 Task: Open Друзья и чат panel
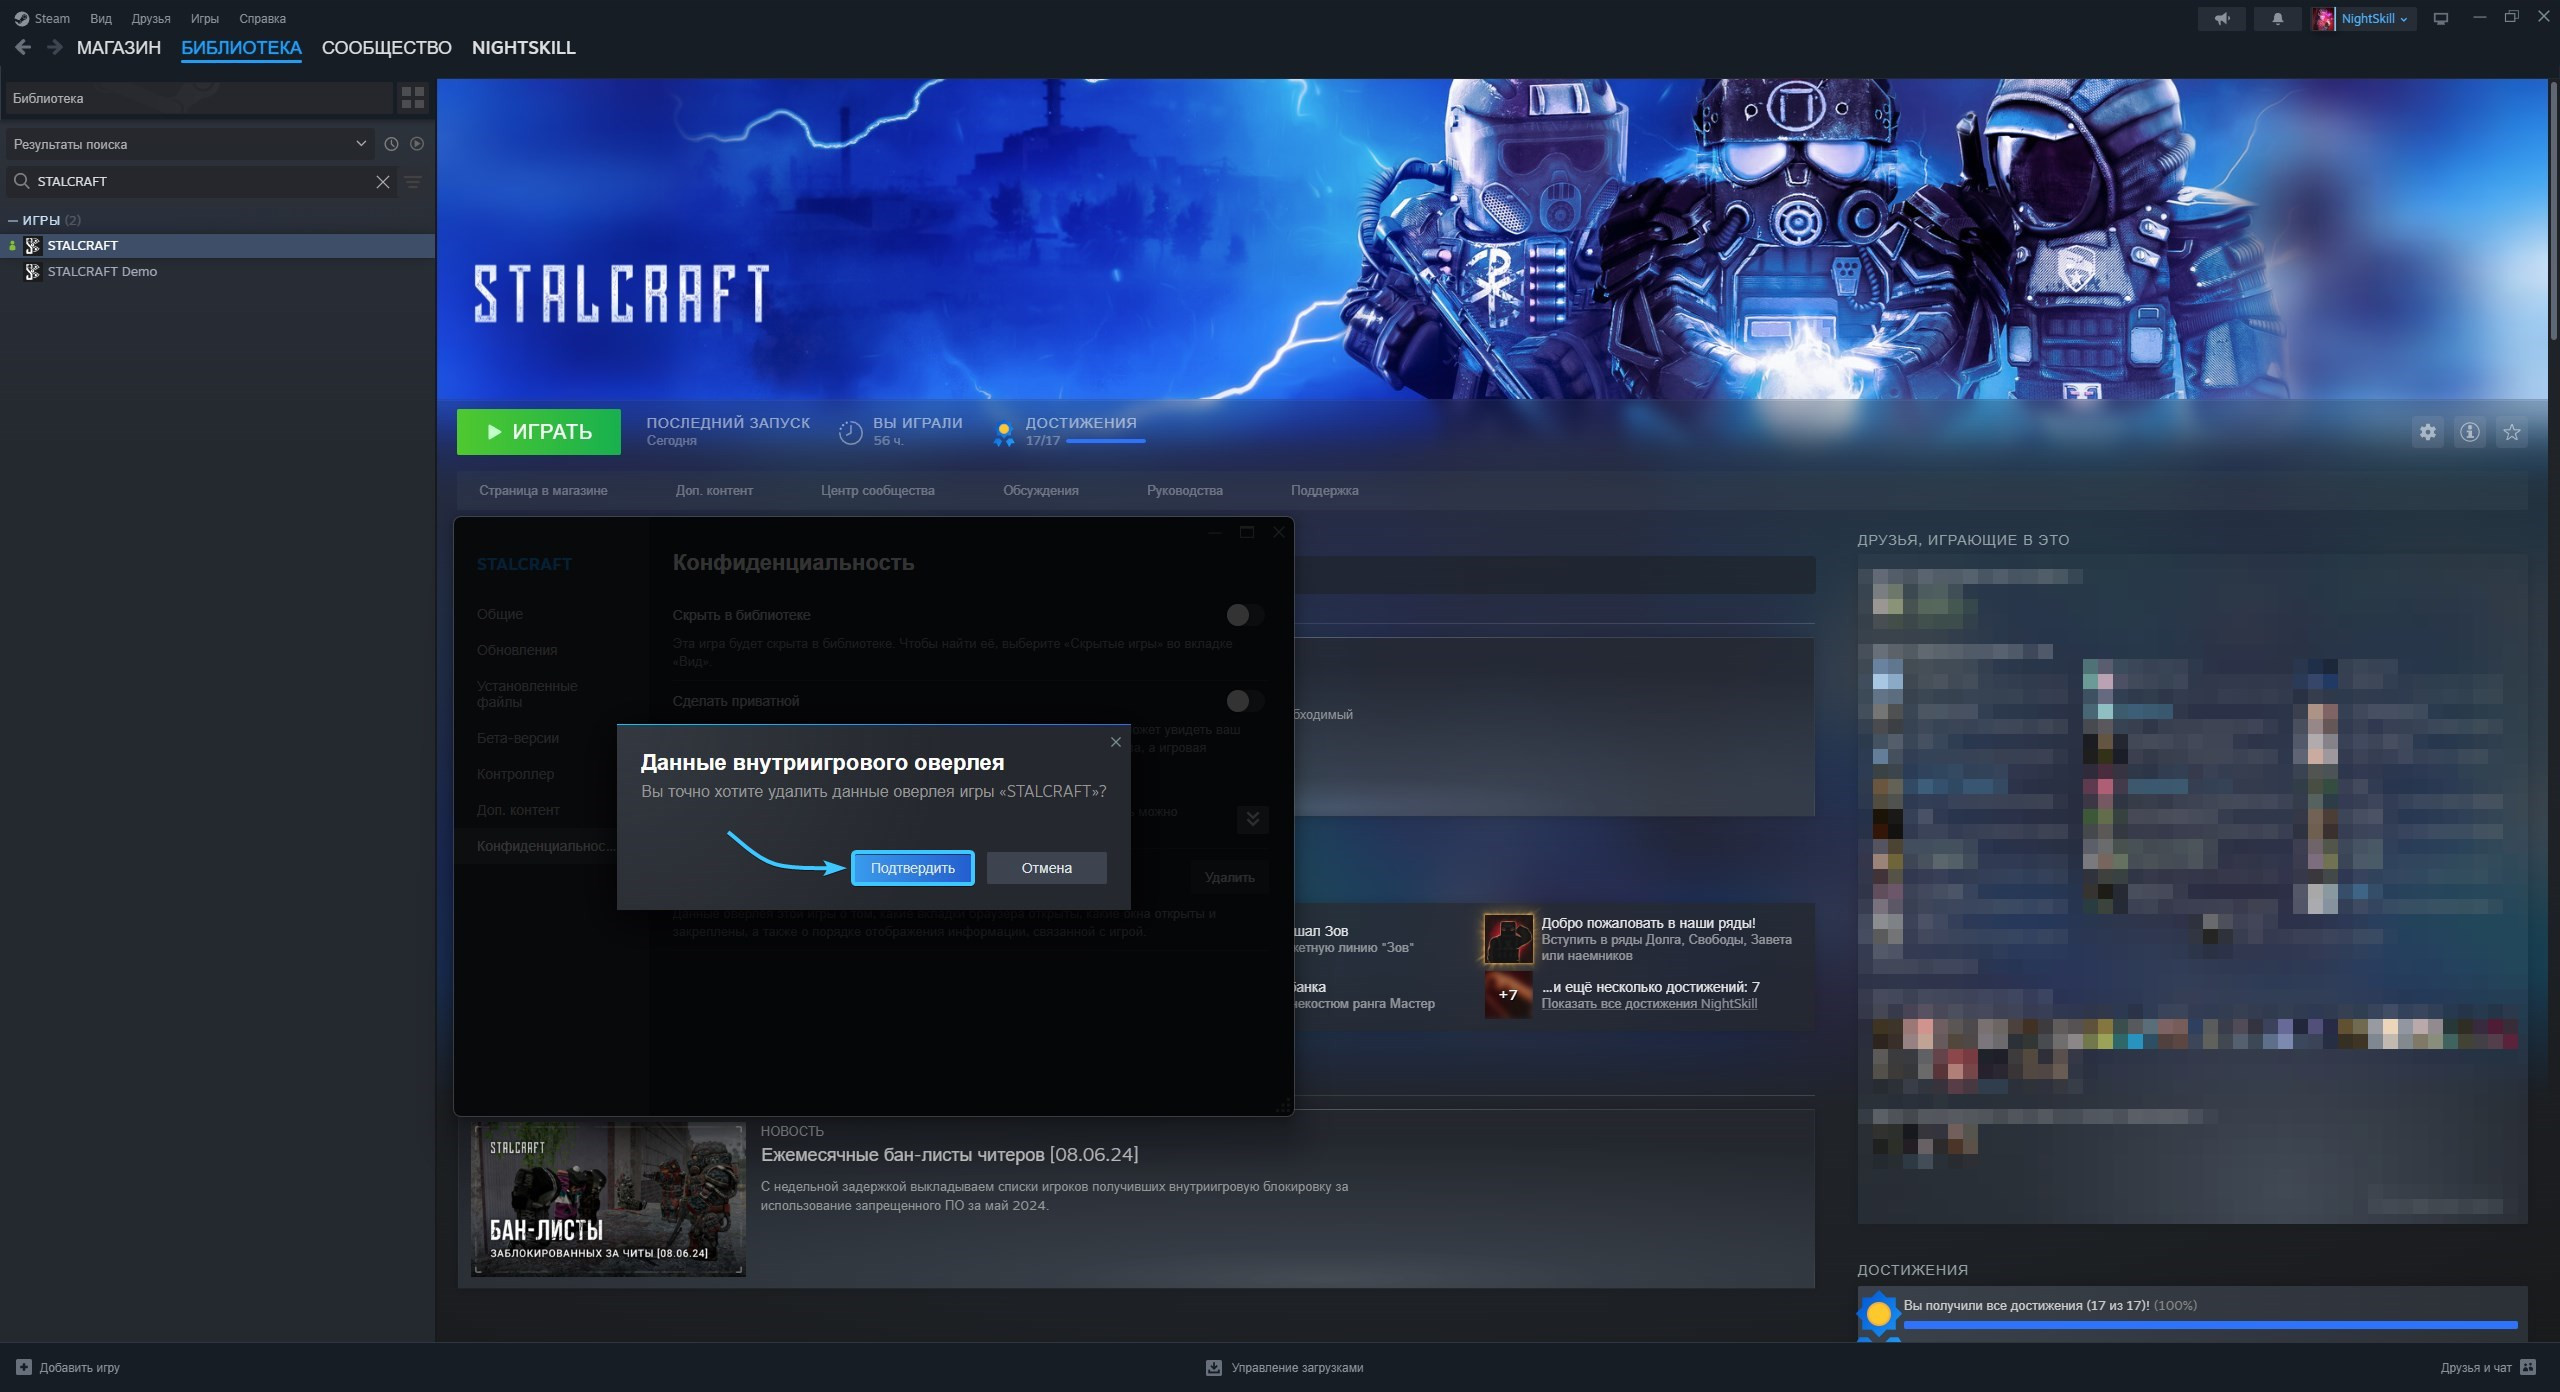[2487, 1367]
